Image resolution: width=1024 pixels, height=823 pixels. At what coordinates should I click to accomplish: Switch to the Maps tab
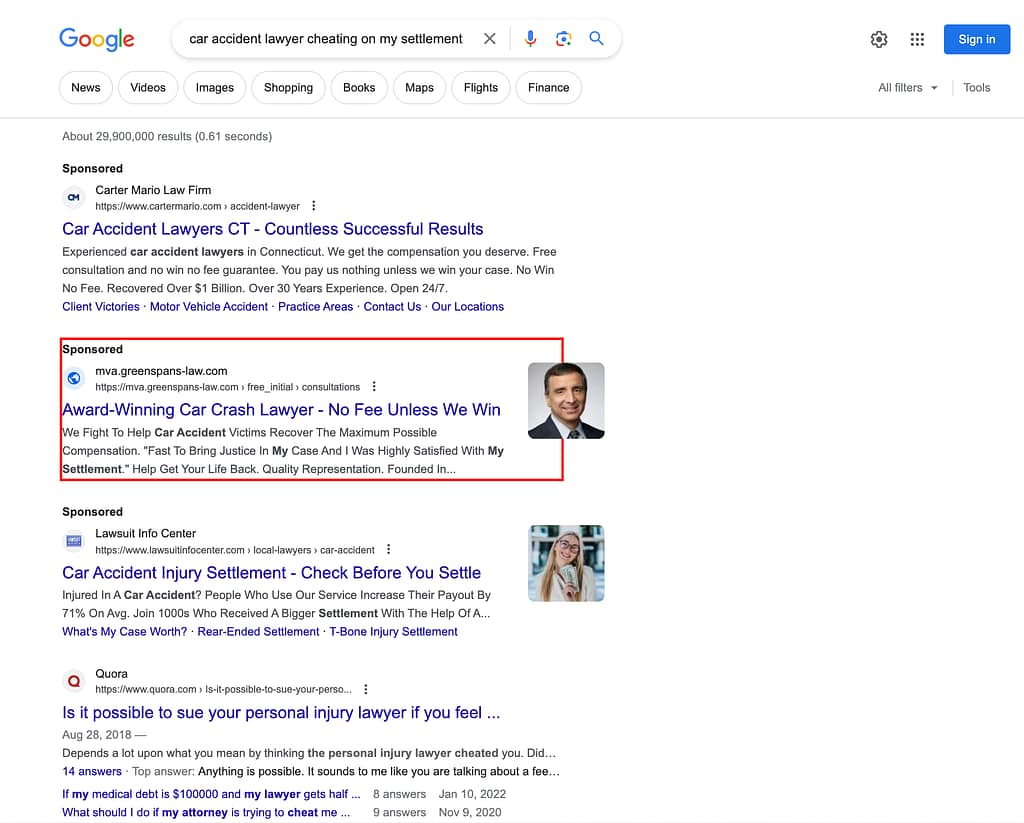coord(419,88)
